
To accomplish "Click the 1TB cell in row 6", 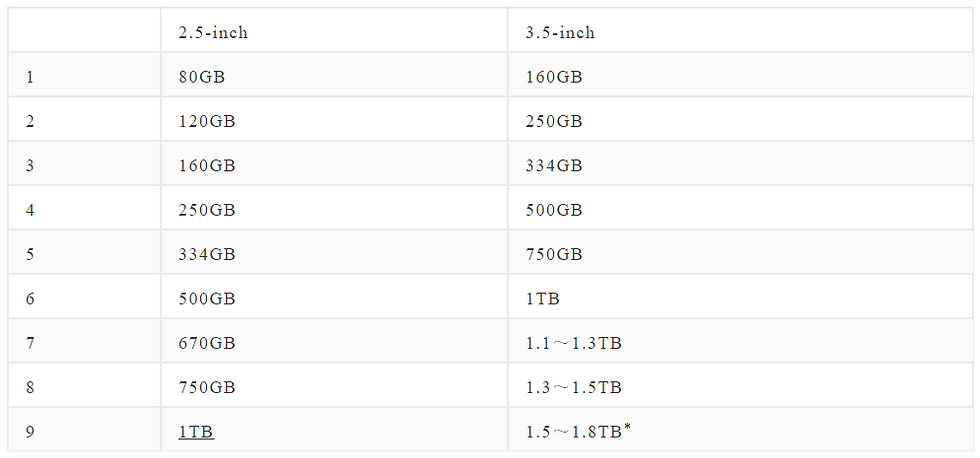I will [x=740, y=297].
